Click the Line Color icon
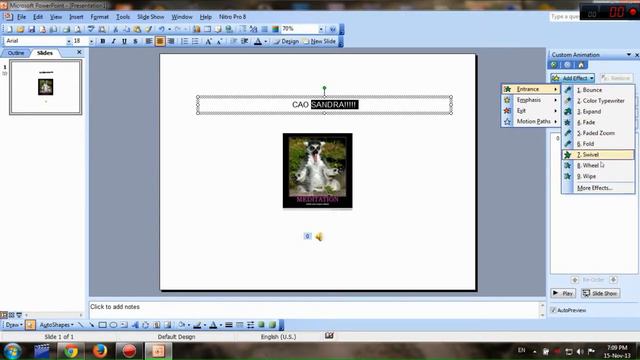 (x=197, y=325)
